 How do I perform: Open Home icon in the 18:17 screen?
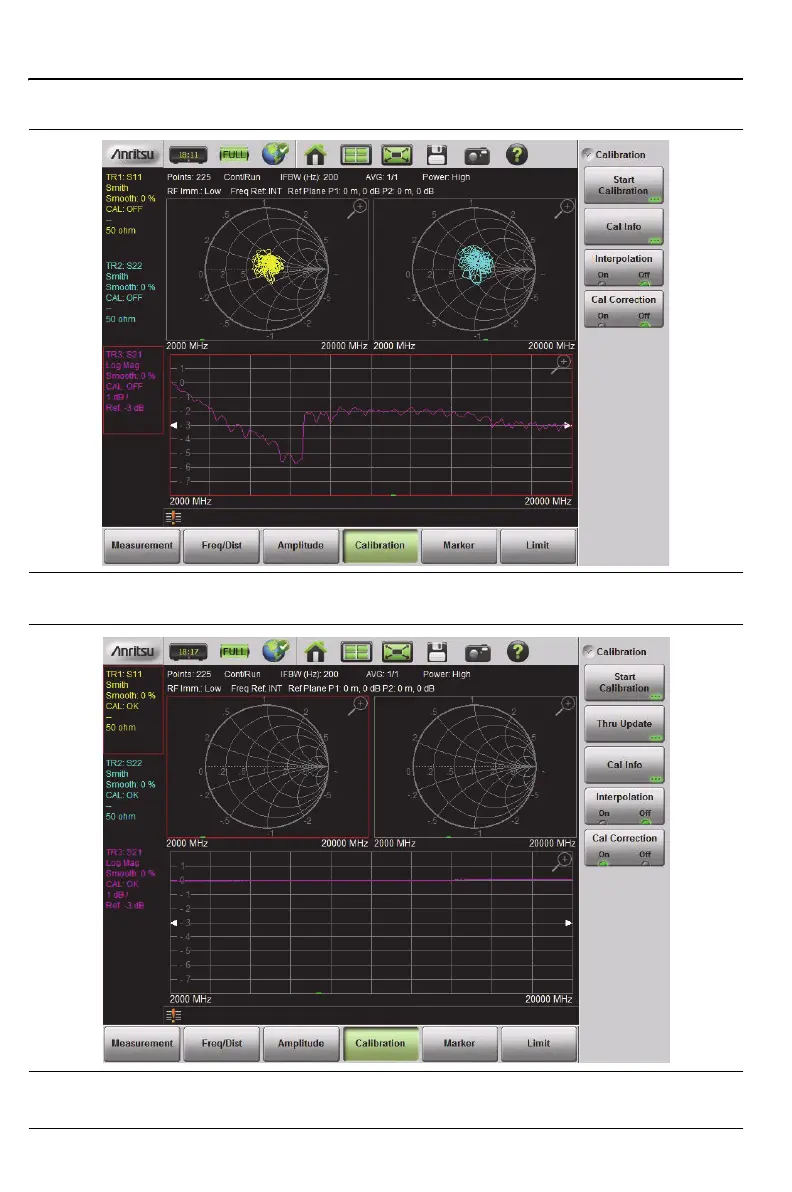(x=315, y=652)
